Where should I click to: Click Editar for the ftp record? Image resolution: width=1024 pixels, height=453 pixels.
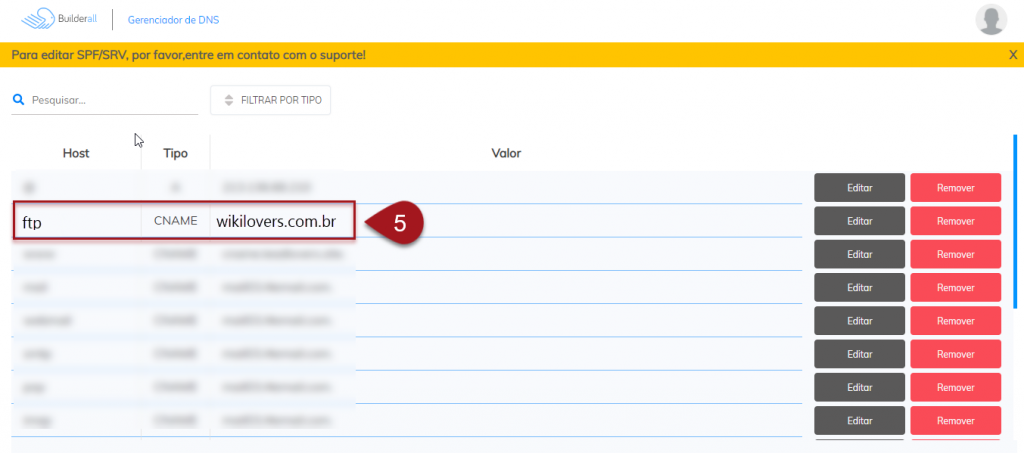click(x=859, y=221)
